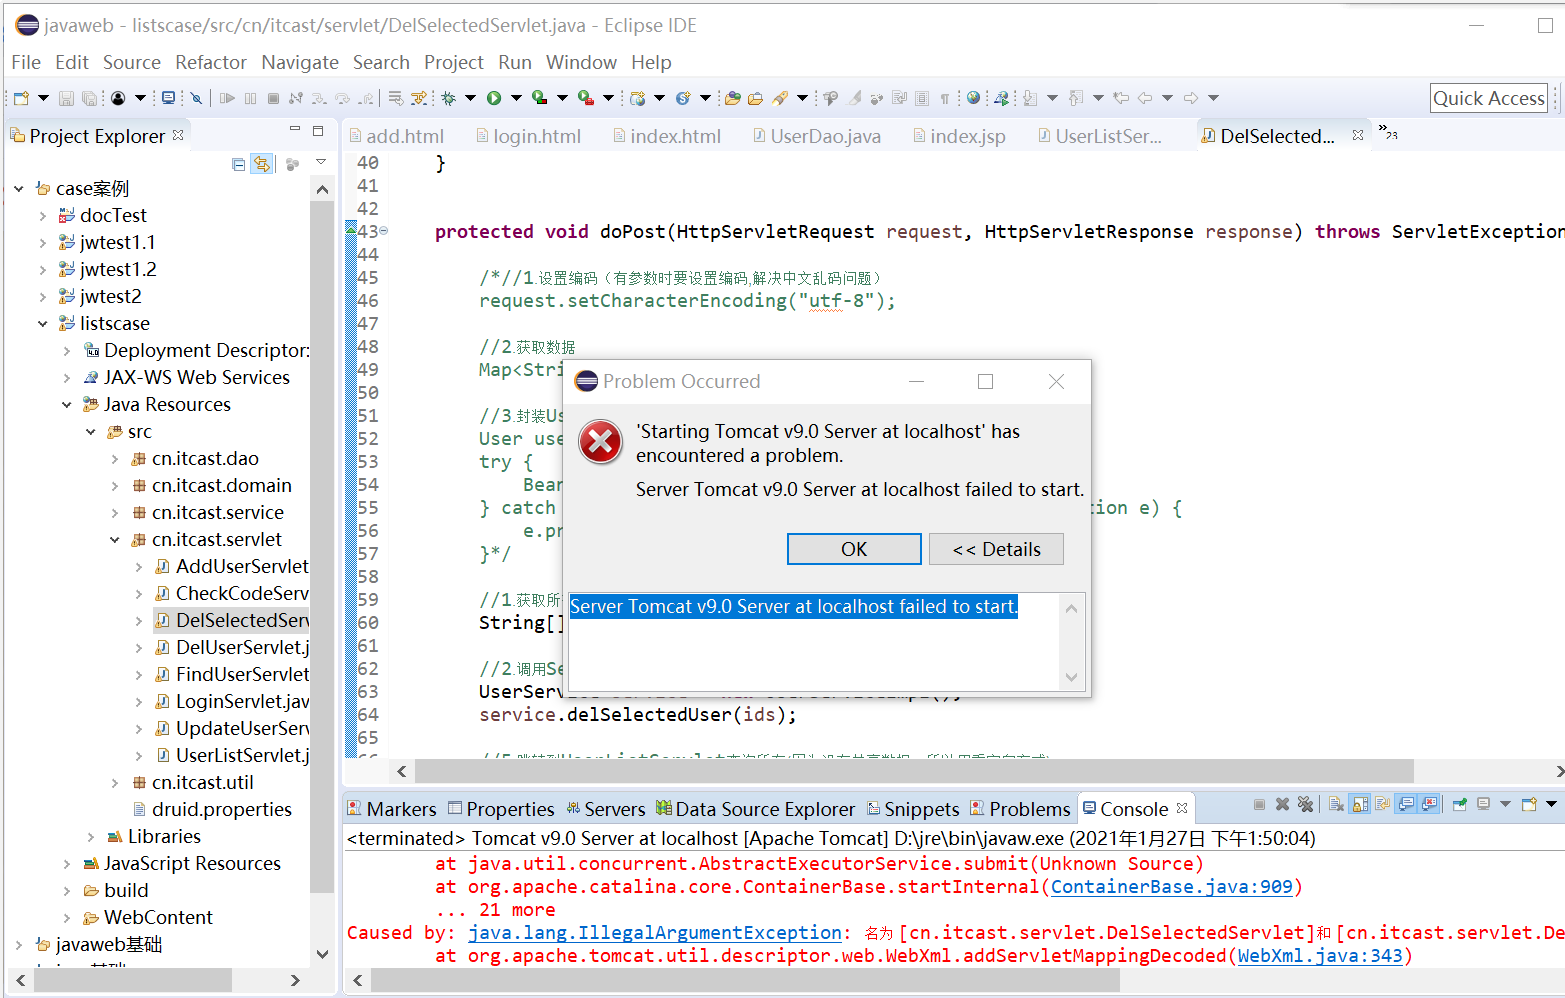Screen dimensions: 1565x998
Task: Click the Coverage run icon
Action: pyautogui.click(x=540, y=98)
